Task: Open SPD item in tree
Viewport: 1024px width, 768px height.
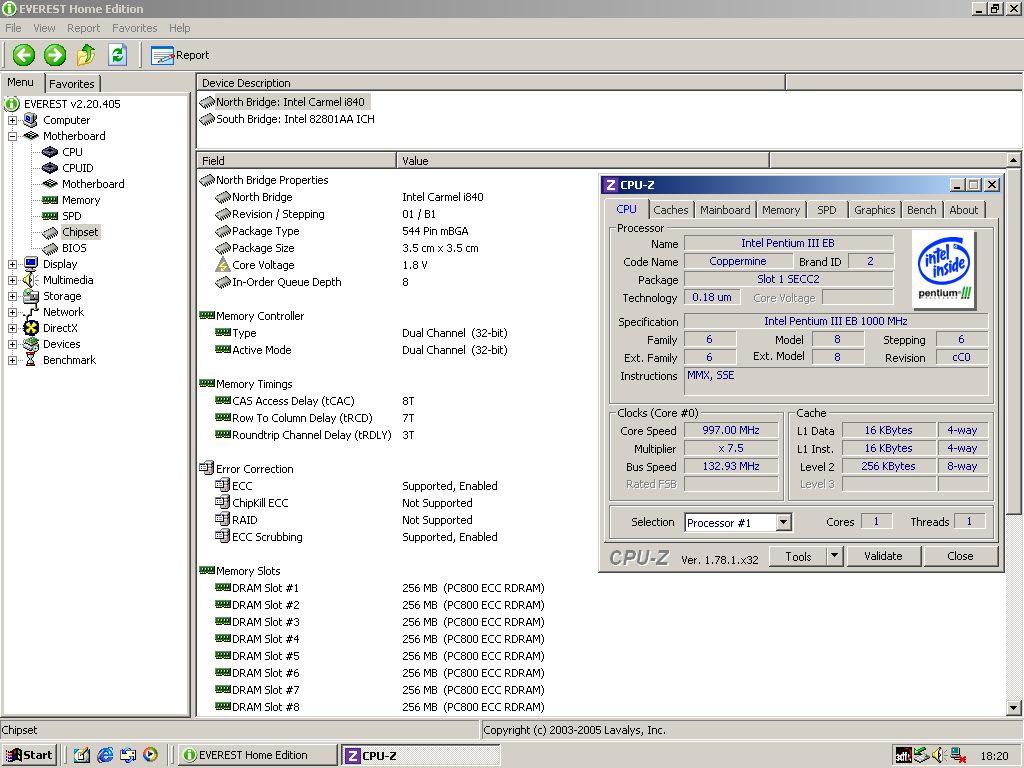Action: point(61,216)
